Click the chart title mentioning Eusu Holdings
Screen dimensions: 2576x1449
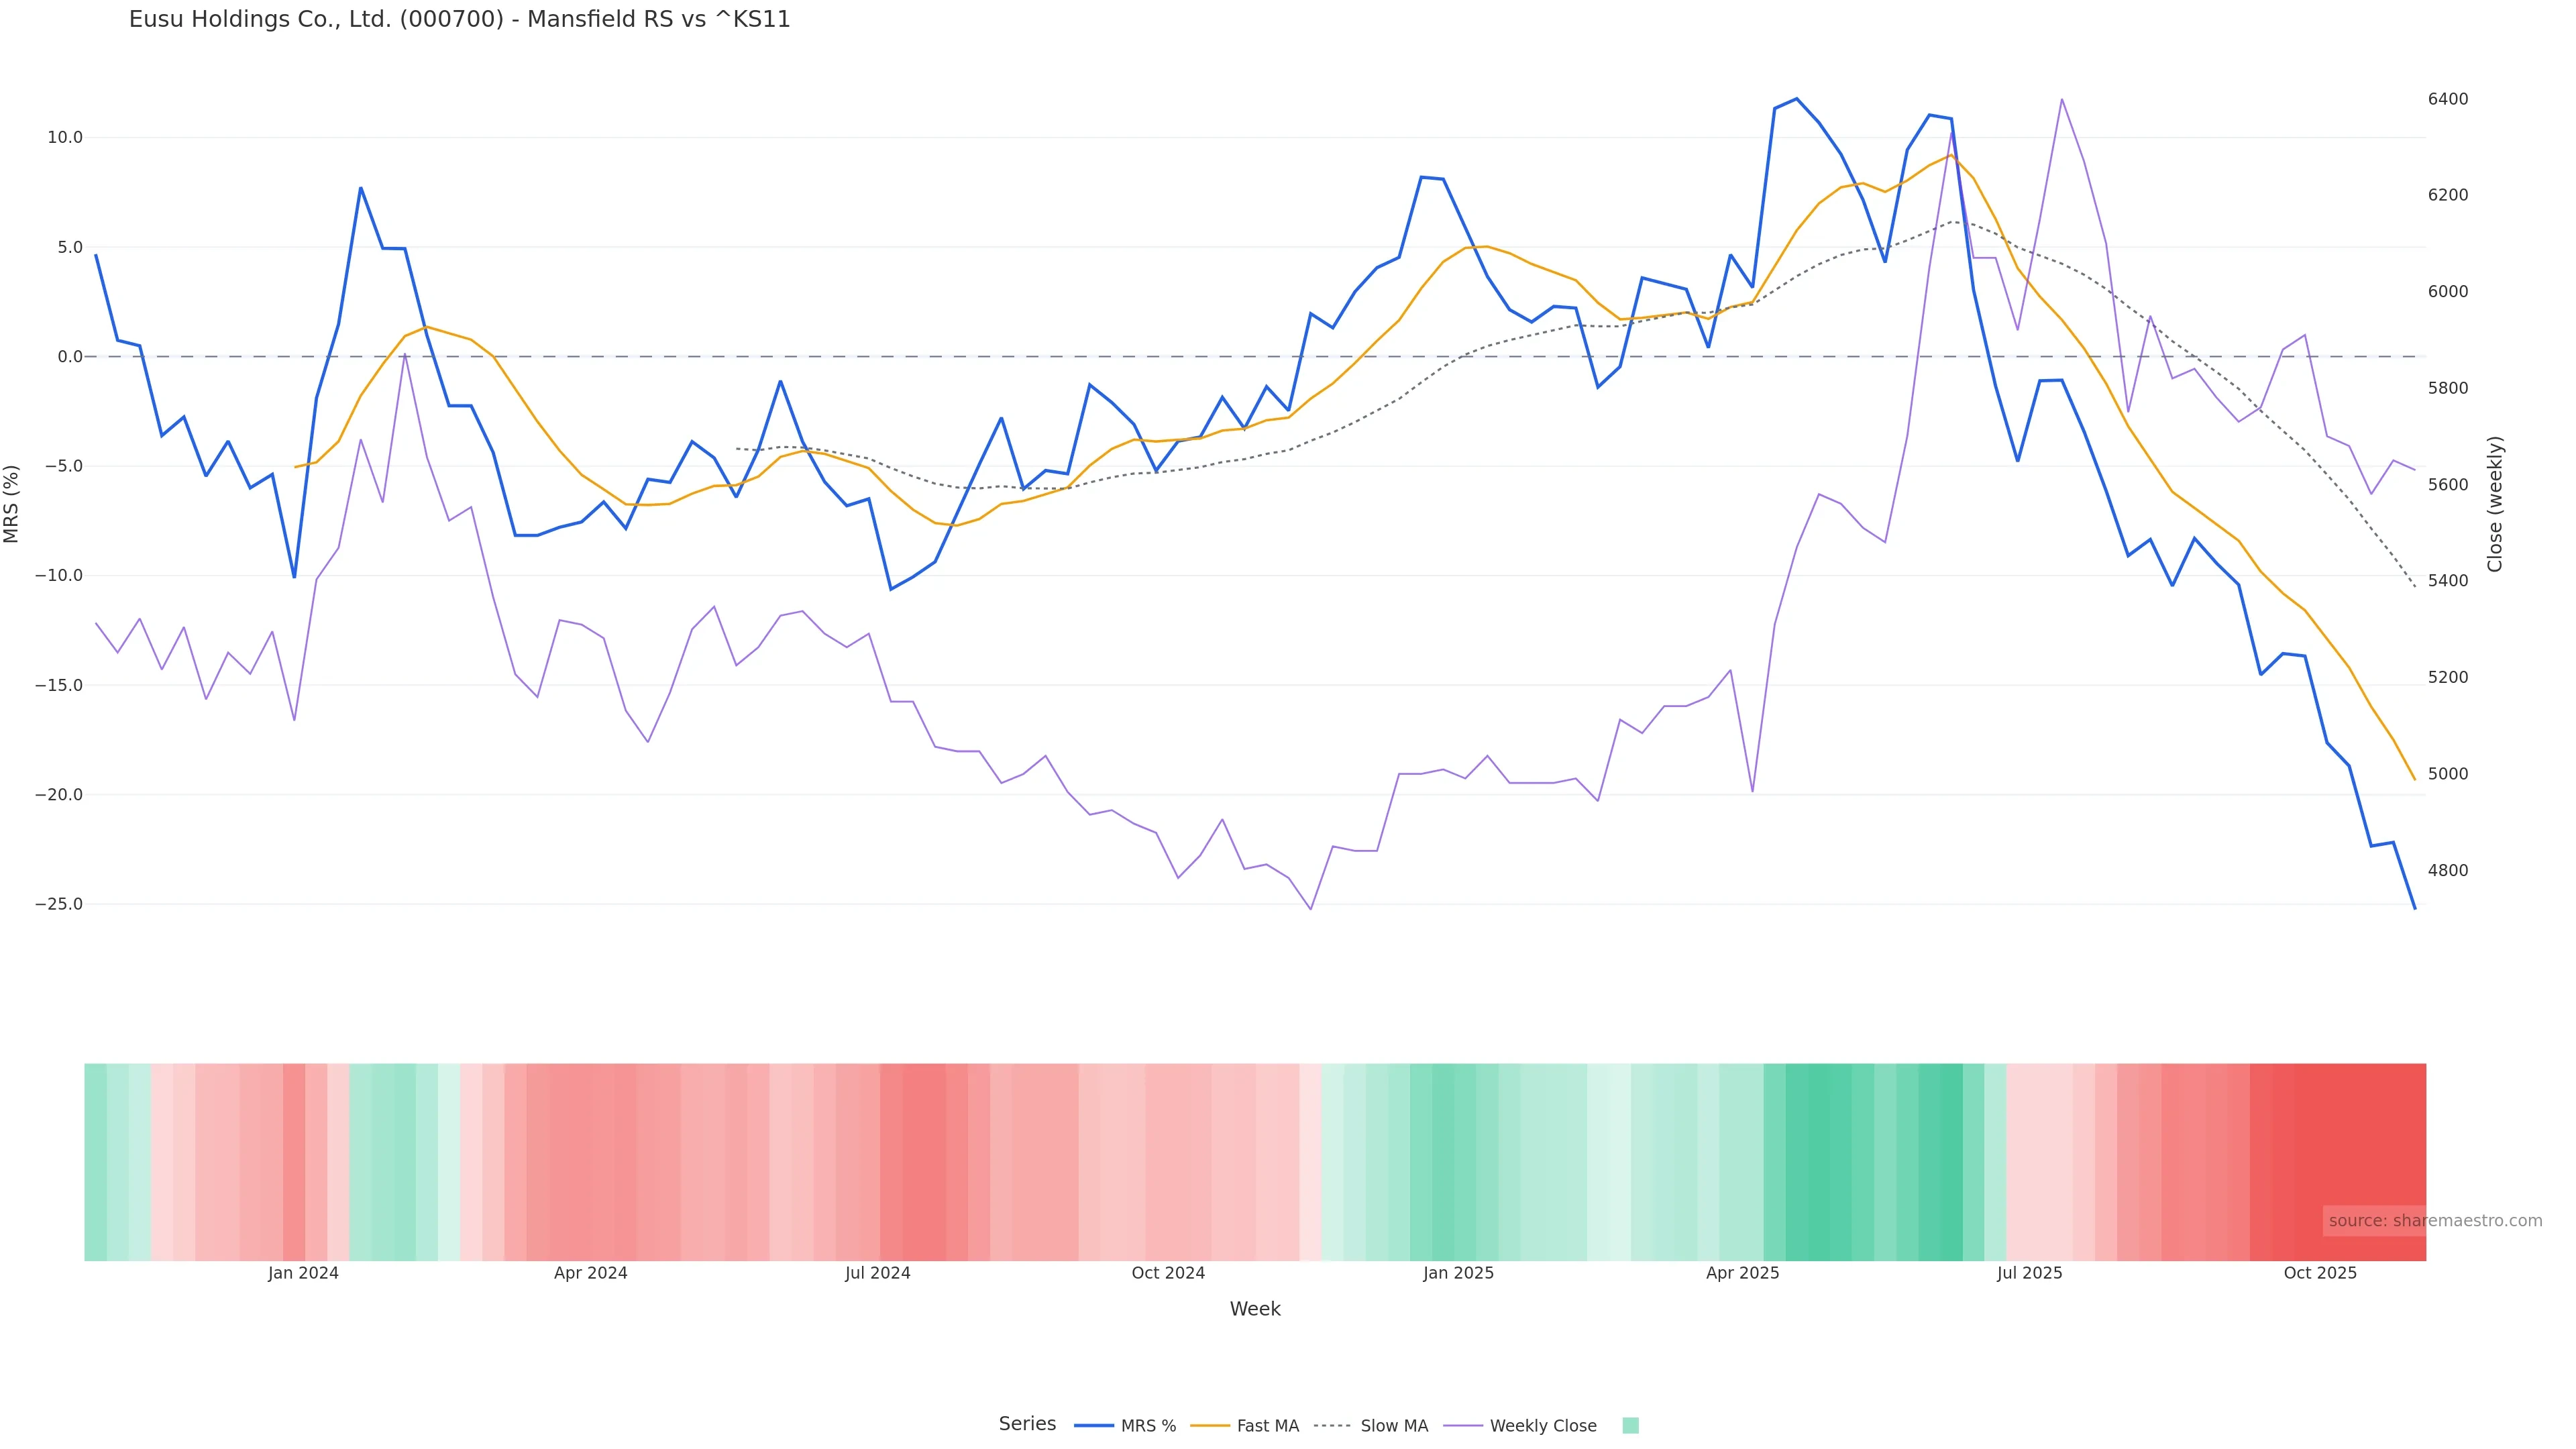point(459,20)
